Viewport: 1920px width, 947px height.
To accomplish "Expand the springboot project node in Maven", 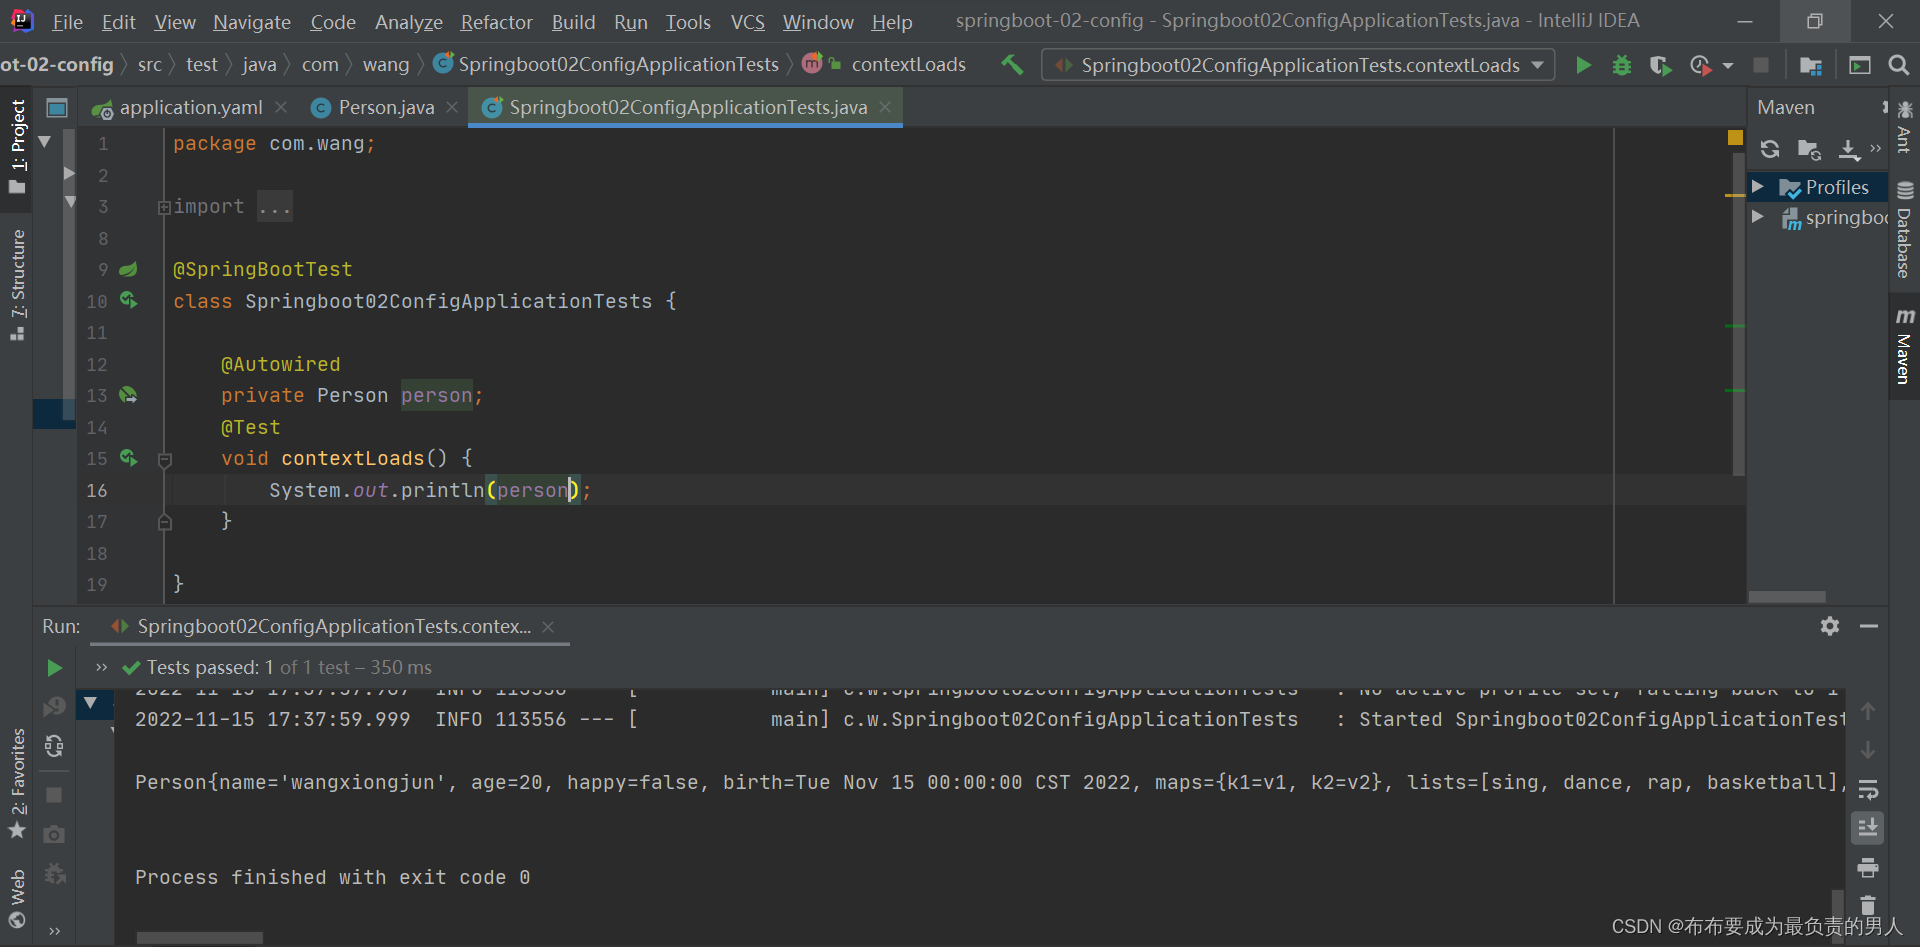I will tap(1758, 217).
